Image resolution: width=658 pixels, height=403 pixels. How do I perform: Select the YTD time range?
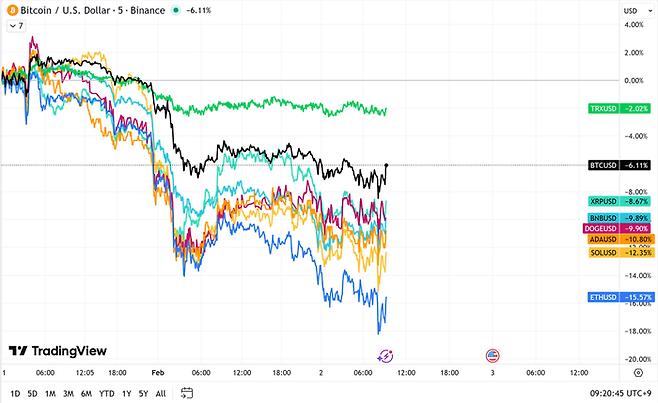point(106,392)
